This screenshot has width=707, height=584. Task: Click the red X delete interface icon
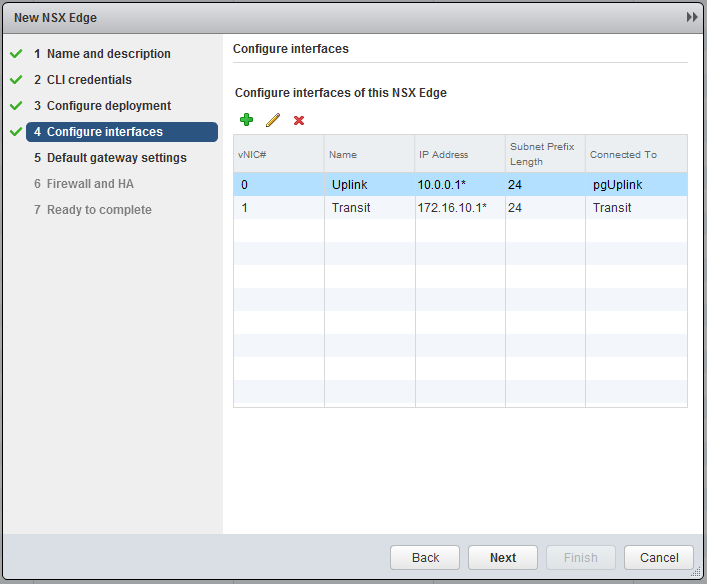(x=298, y=120)
